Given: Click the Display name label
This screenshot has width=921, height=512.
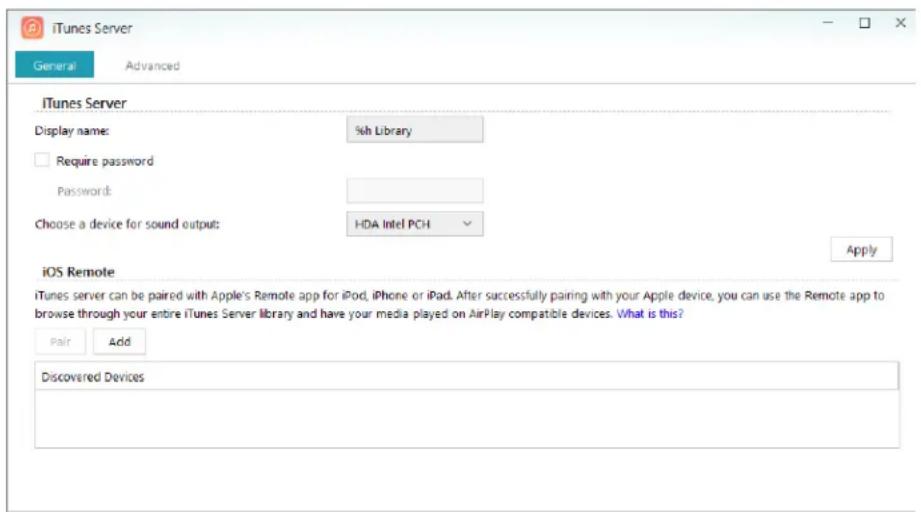Looking at the screenshot, I should coord(72,130).
